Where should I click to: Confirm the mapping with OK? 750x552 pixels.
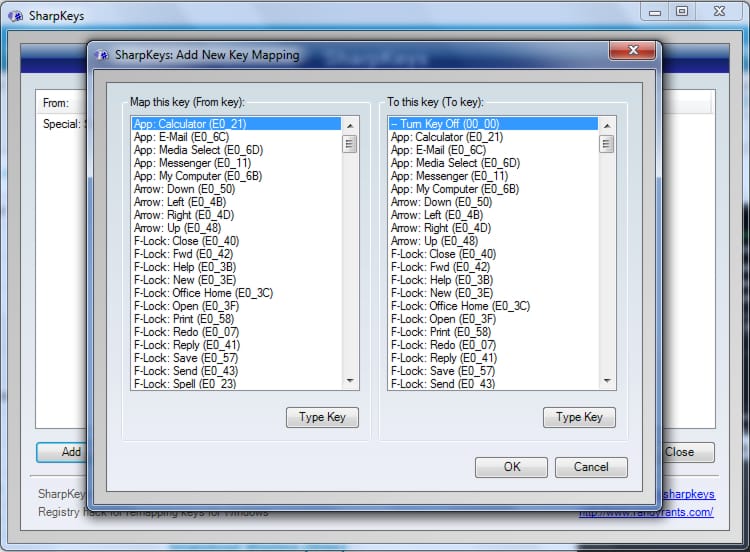pos(511,466)
